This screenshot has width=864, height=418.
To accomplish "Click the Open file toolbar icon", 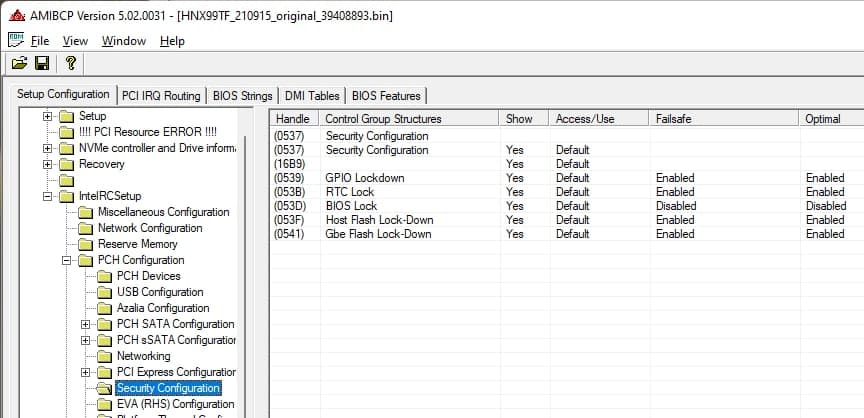I will (19, 64).
